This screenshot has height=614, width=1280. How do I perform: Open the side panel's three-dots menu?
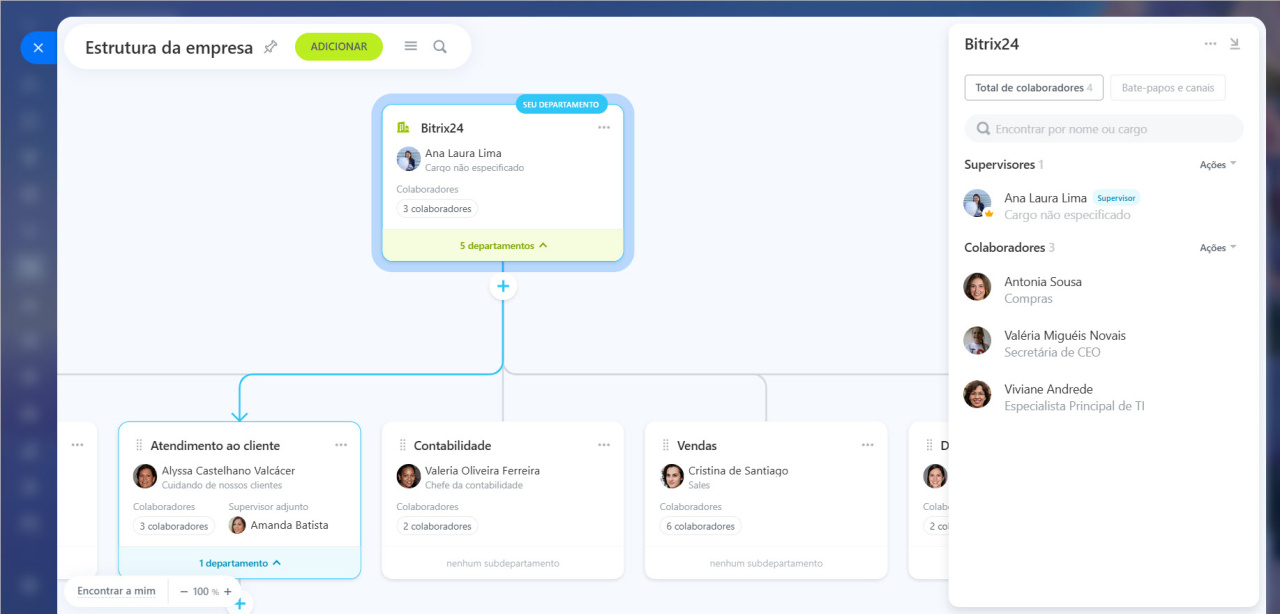pos(1210,44)
